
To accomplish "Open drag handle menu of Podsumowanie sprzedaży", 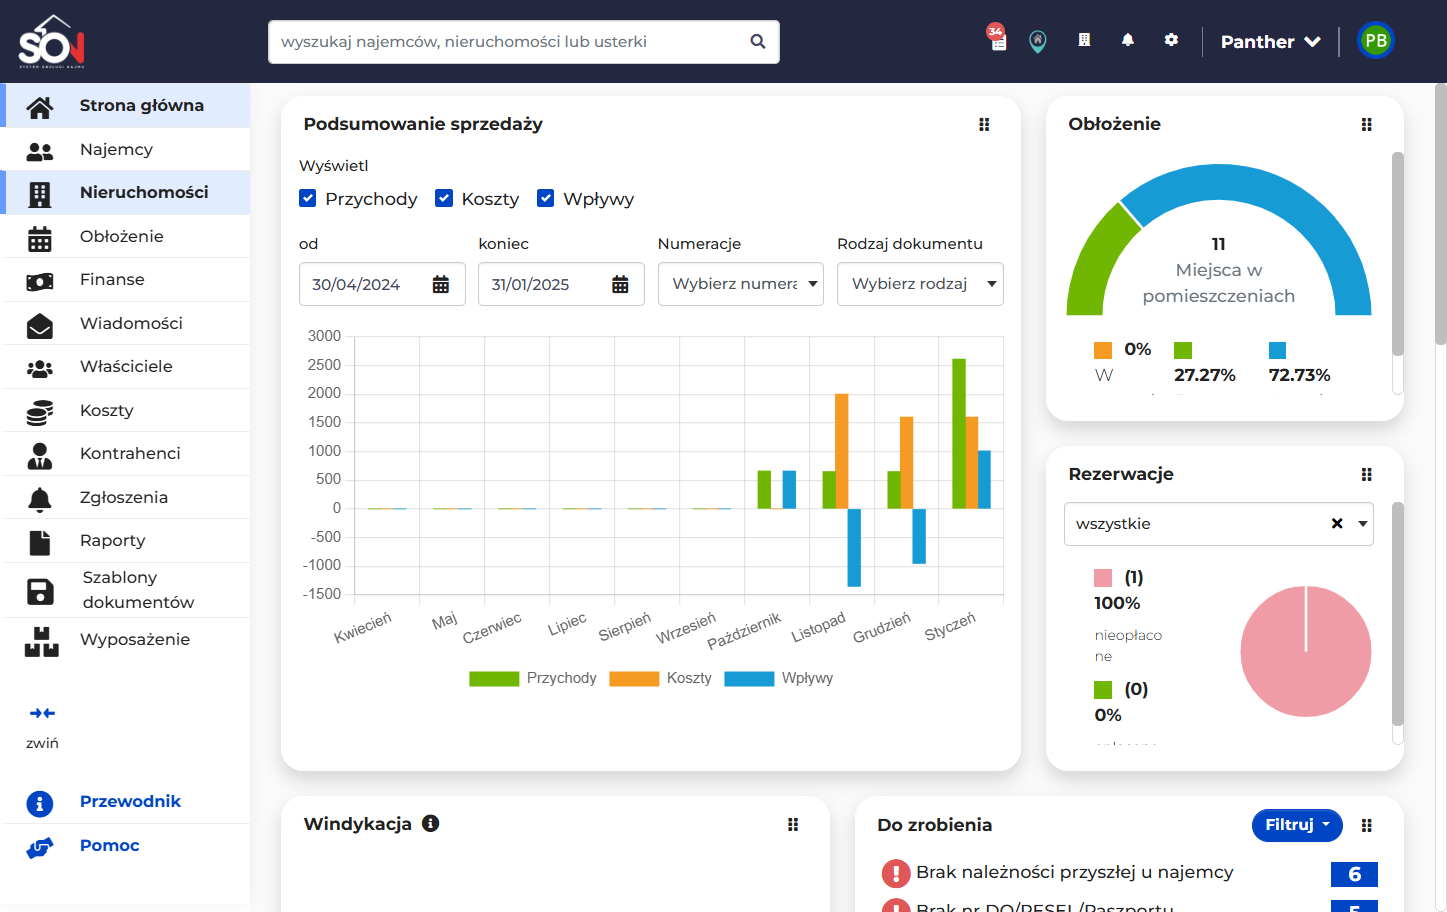I will tap(984, 125).
